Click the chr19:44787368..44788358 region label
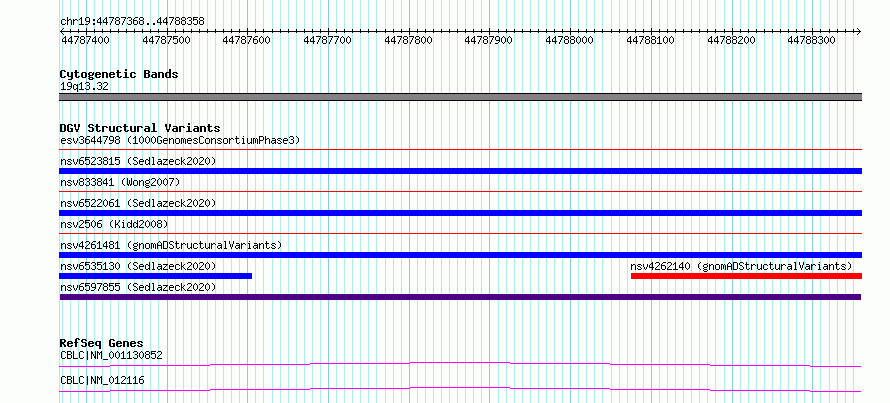The height and width of the screenshot is (403, 890). coord(132,22)
